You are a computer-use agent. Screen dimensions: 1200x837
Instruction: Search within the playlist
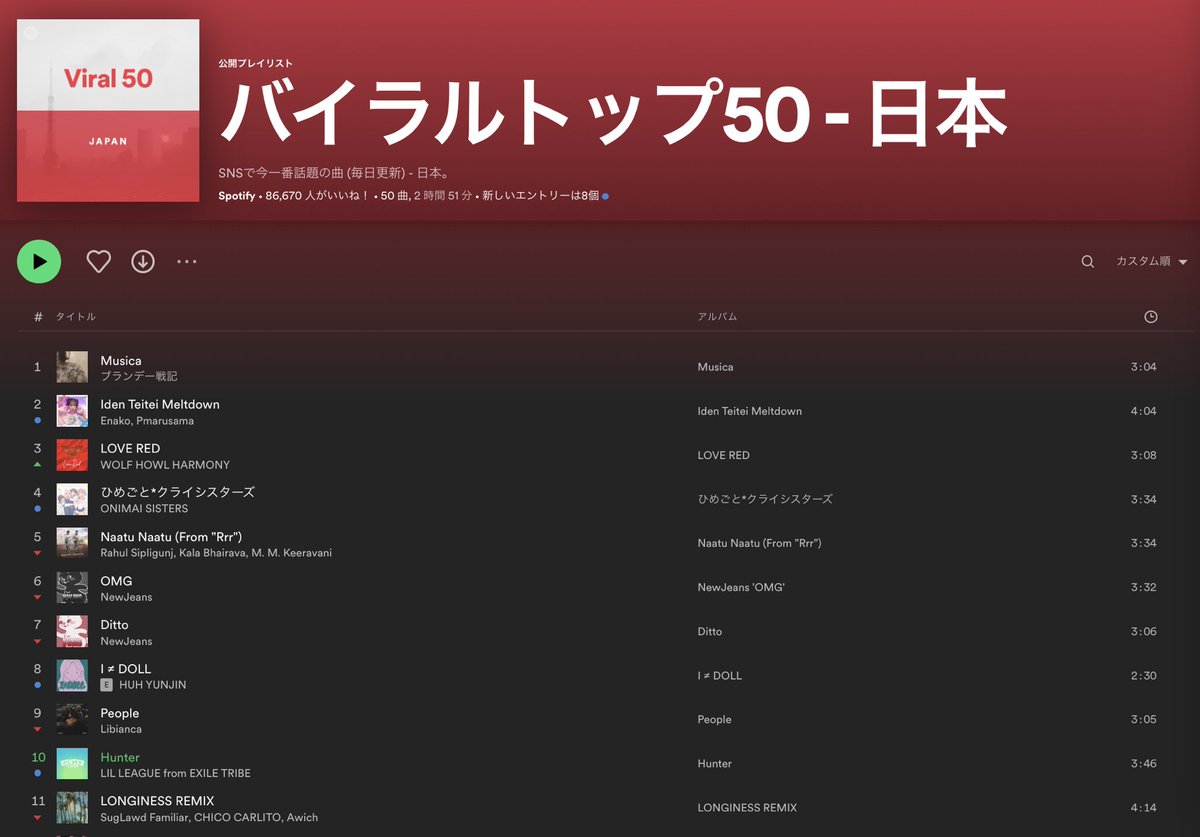pos(1087,262)
